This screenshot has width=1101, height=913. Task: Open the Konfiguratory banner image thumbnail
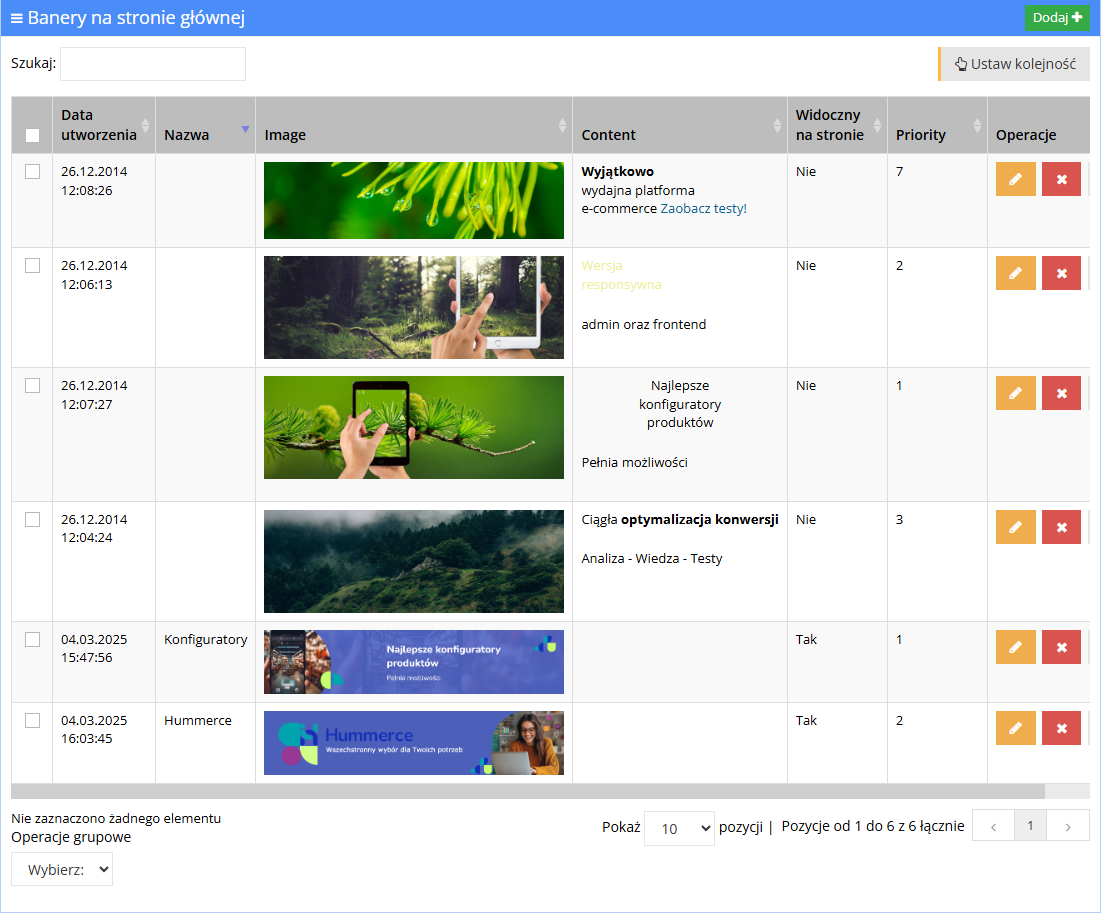point(414,662)
